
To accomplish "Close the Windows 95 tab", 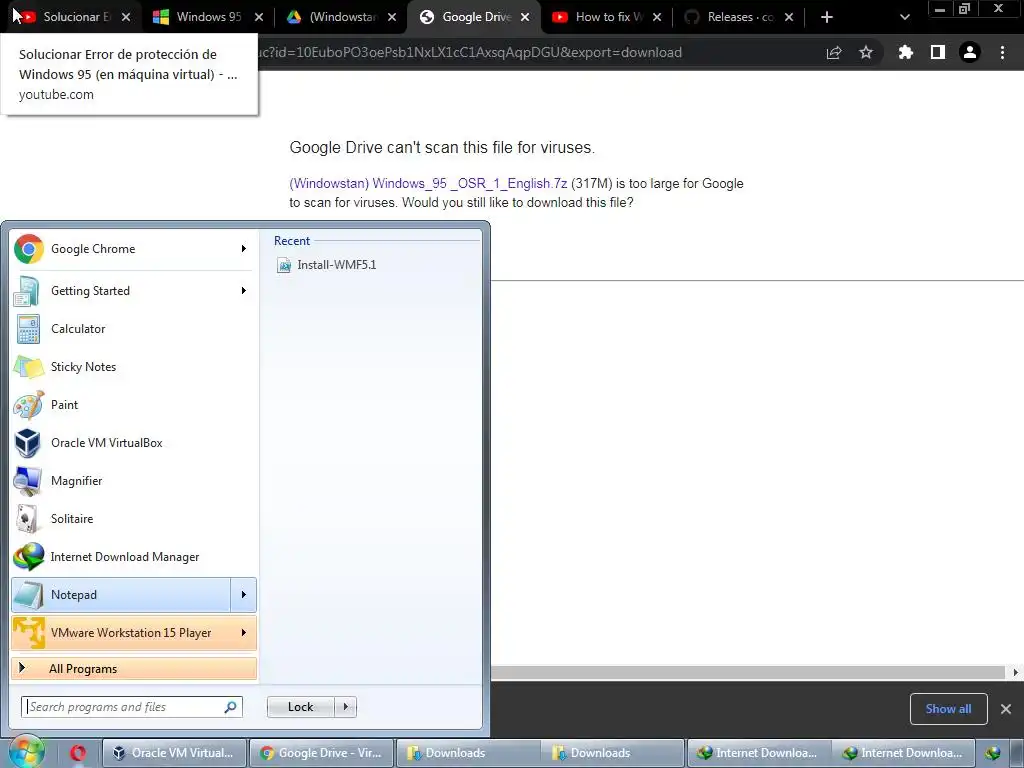I will pyautogui.click(x=259, y=18).
